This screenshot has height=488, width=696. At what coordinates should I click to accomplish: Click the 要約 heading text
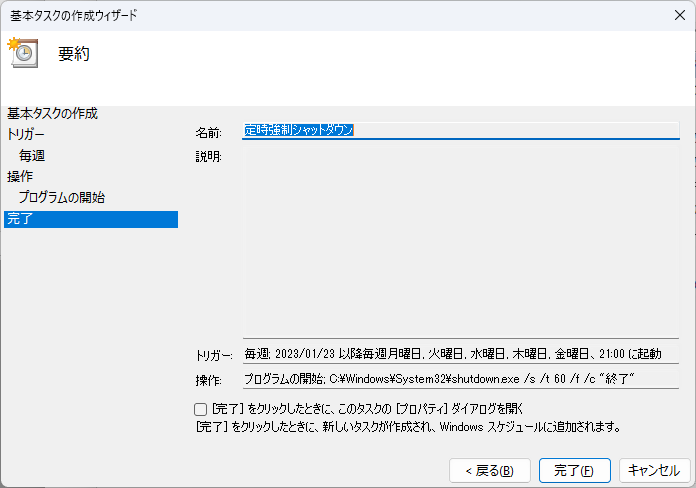coord(74,54)
